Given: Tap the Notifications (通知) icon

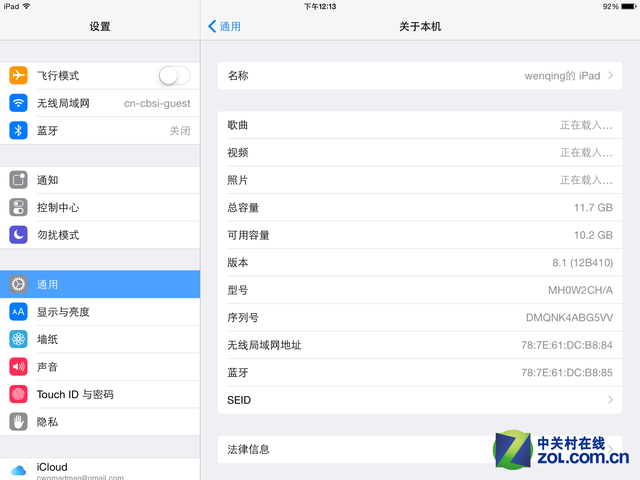Looking at the screenshot, I should [x=18, y=180].
